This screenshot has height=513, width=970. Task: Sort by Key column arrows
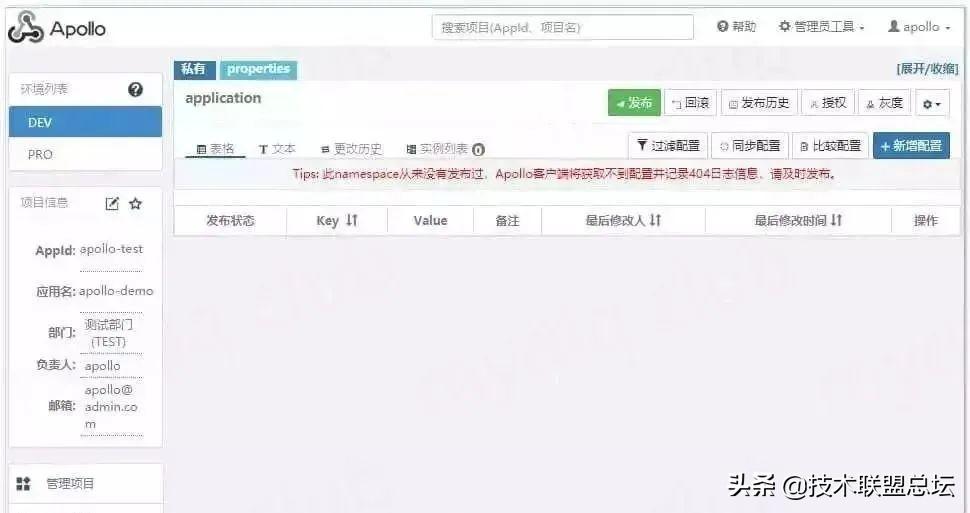(x=352, y=220)
